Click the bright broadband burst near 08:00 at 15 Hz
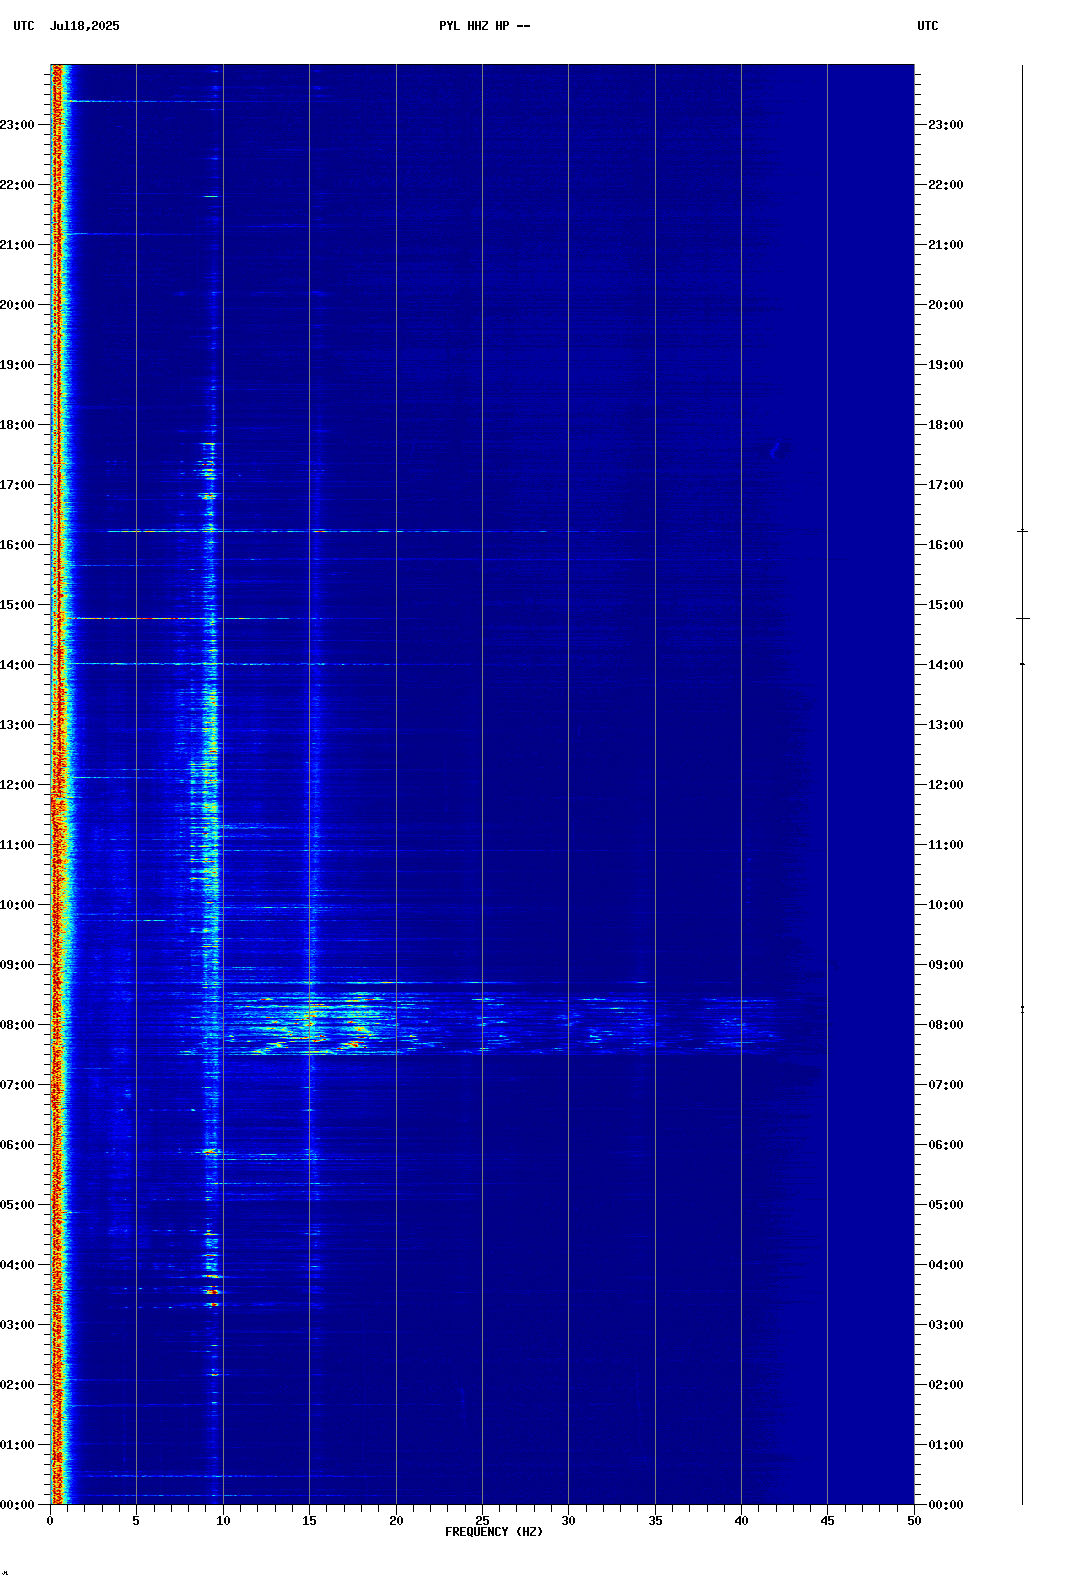1066x1584 pixels. tap(310, 1022)
